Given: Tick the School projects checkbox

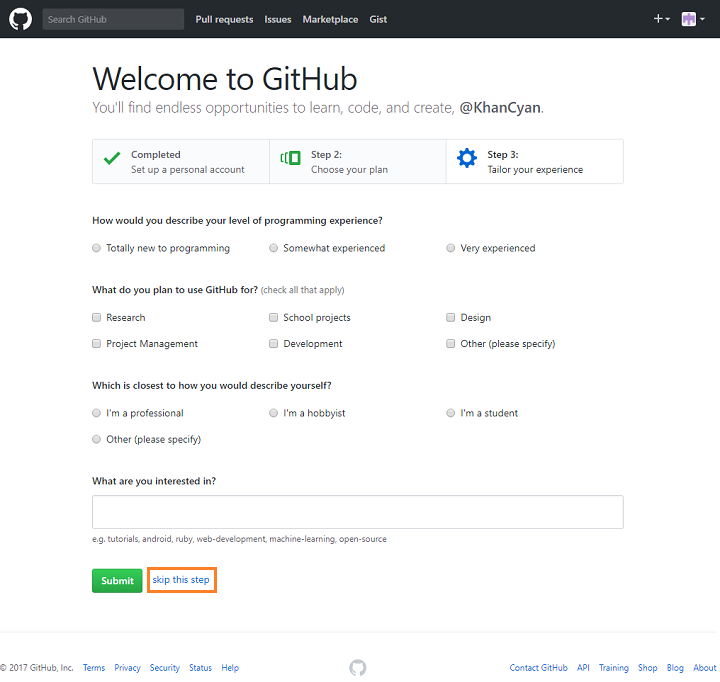Looking at the screenshot, I should coord(274,317).
